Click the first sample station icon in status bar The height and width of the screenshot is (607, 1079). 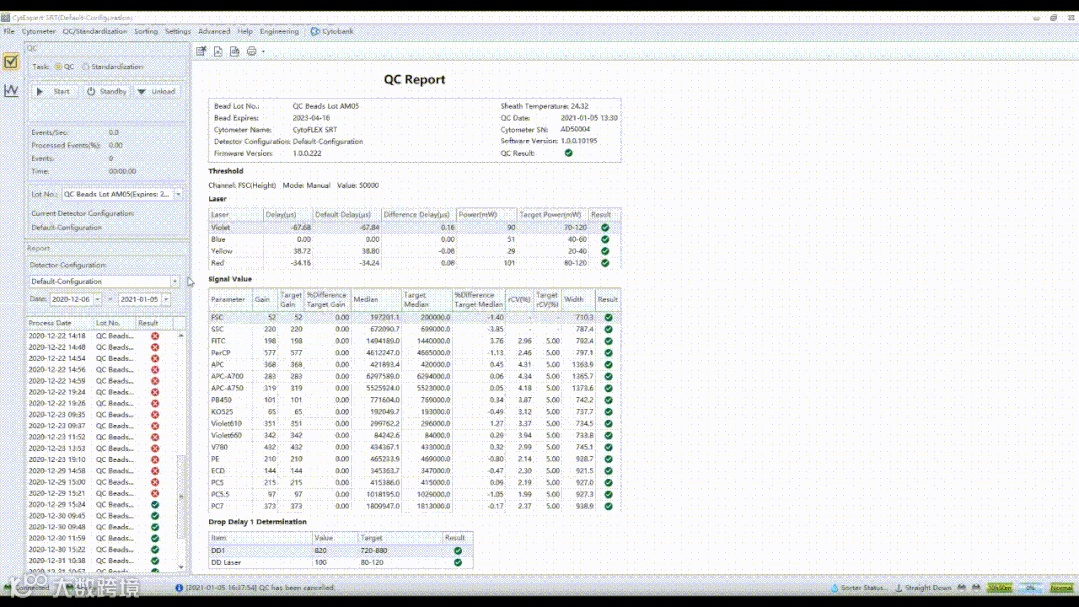(962, 588)
